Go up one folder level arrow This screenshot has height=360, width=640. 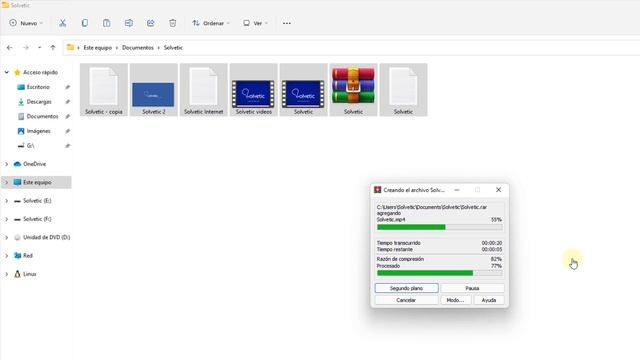click(x=53, y=48)
